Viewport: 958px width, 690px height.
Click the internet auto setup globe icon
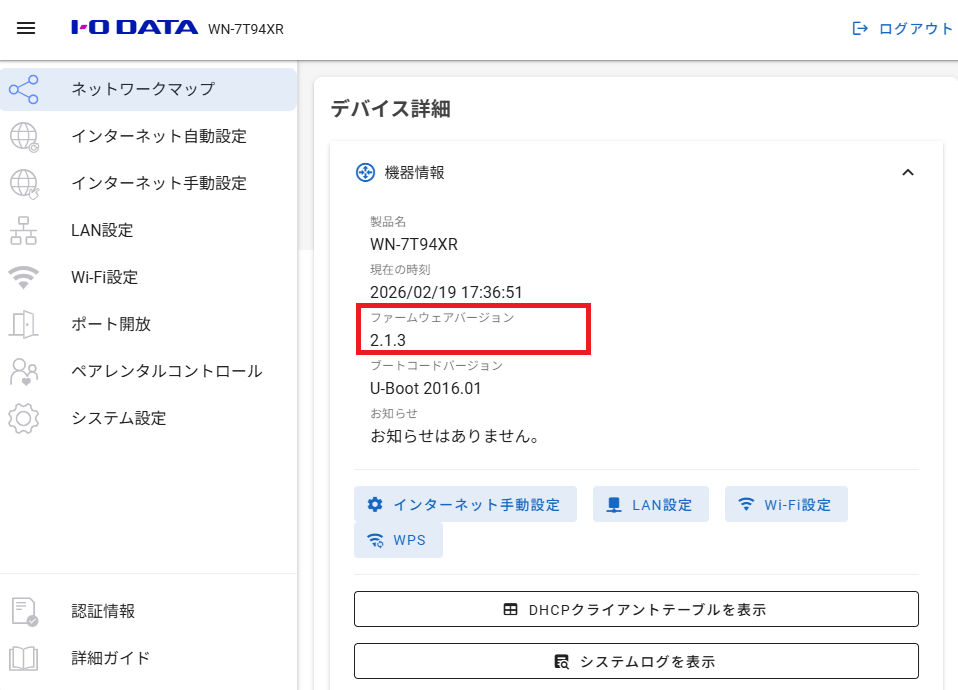pos(24,136)
